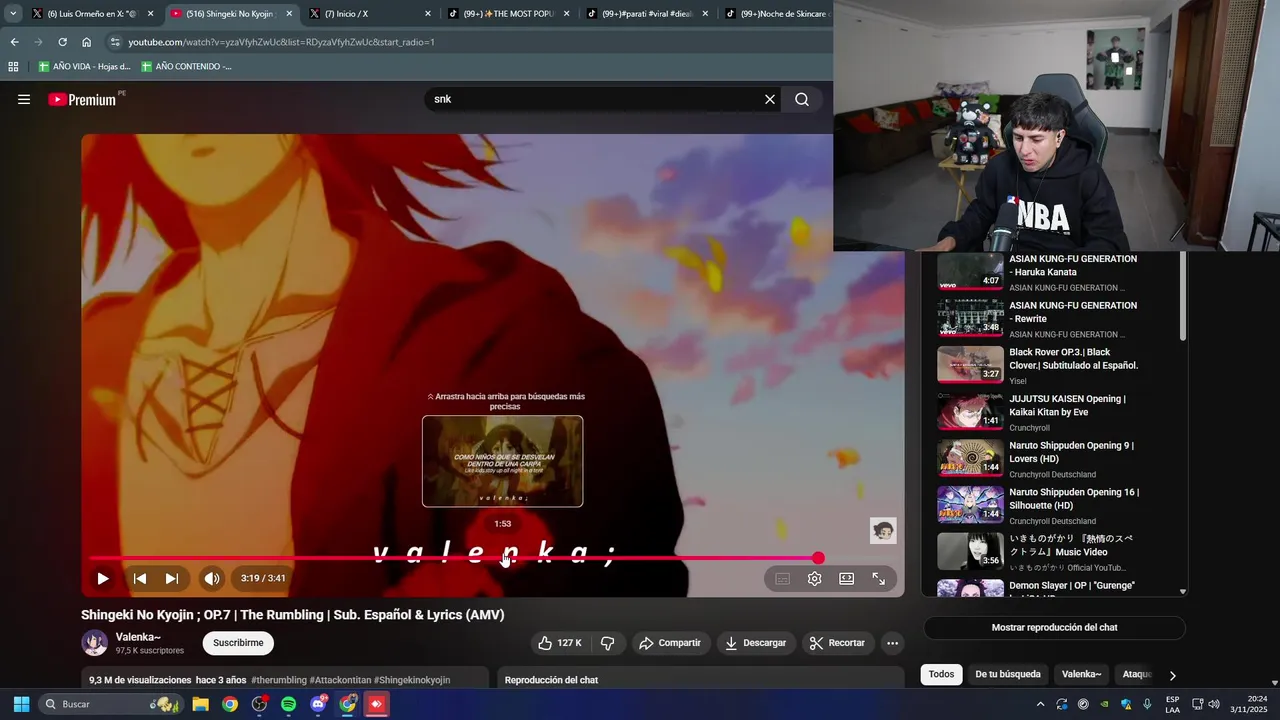
Task: Click the #therumbling hashtag
Action: [x=279, y=680]
